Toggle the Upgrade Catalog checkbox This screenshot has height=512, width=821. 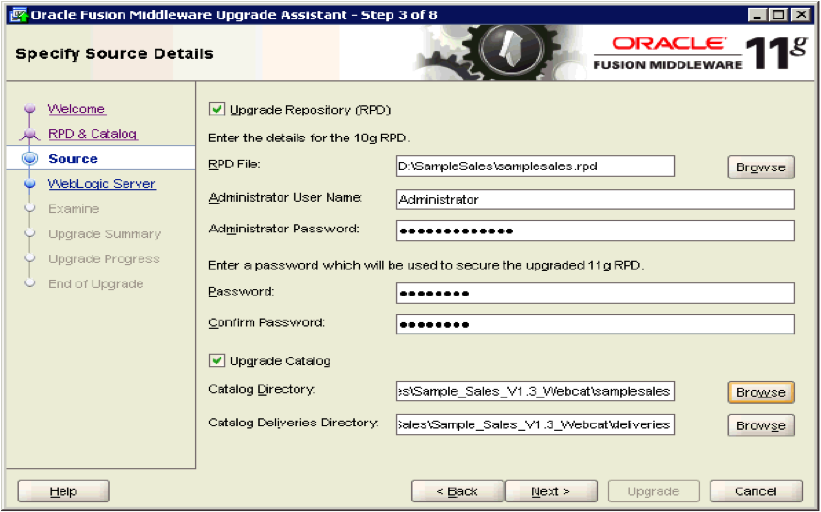coord(216,361)
